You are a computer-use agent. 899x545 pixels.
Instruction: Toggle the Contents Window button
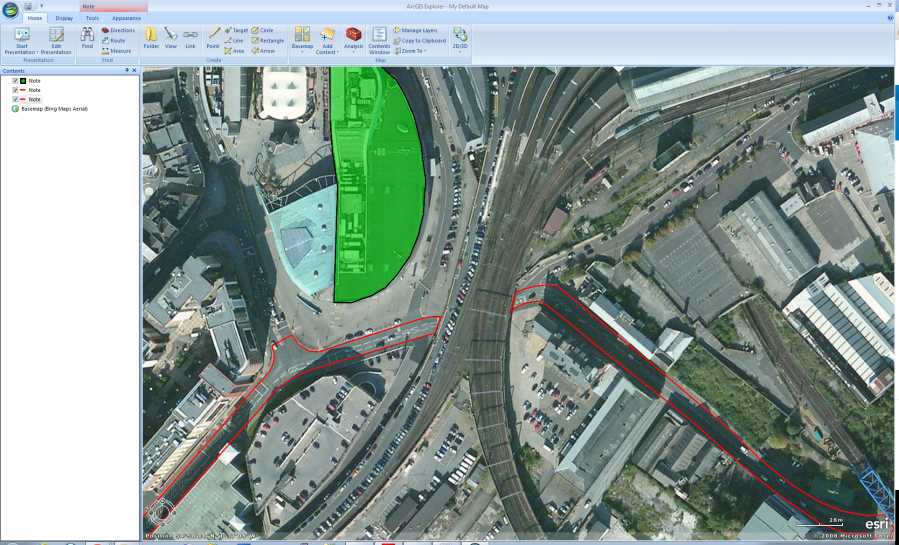pyautogui.click(x=379, y=41)
